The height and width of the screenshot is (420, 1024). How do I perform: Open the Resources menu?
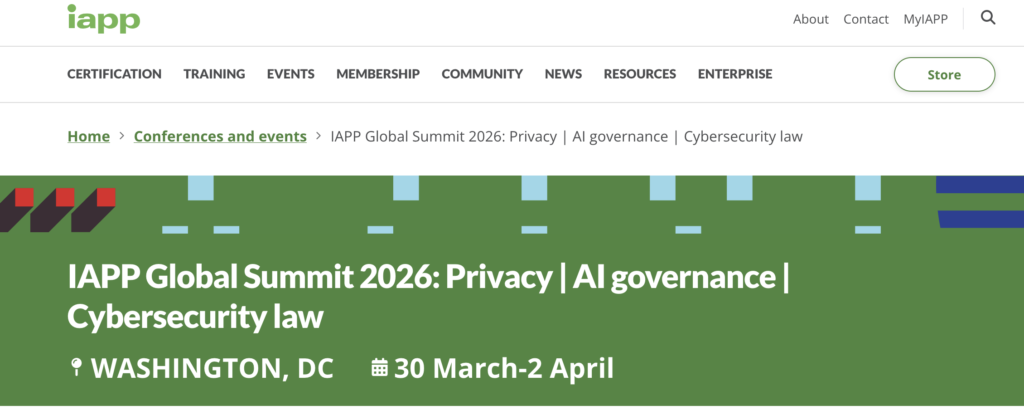pyautogui.click(x=640, y=74)
